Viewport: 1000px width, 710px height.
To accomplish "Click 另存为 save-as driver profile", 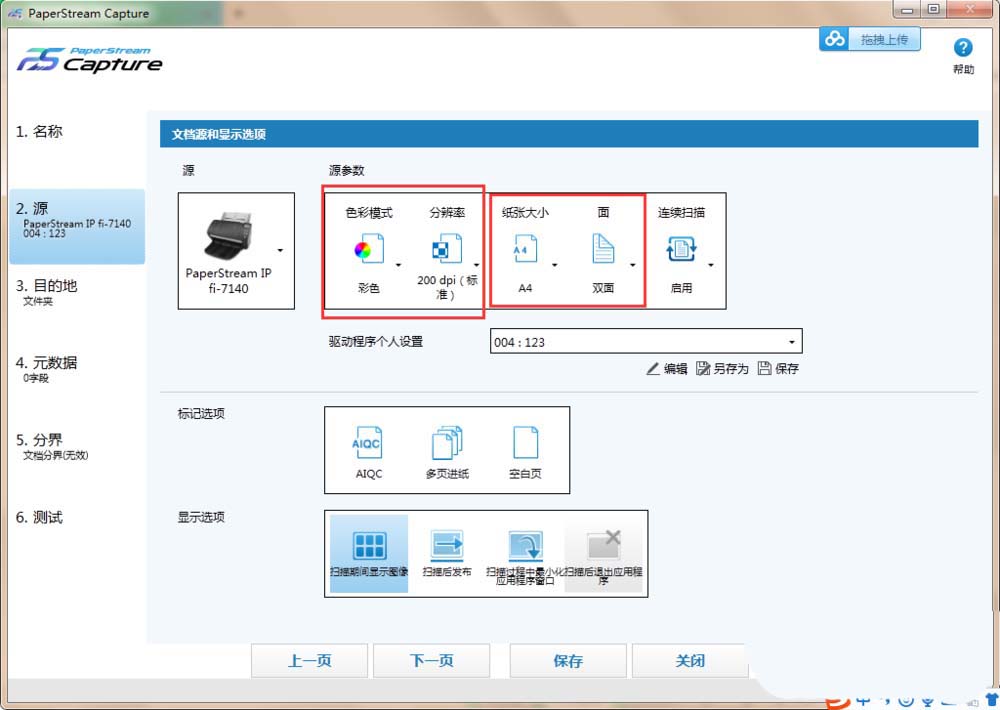I will pos(722,369).
